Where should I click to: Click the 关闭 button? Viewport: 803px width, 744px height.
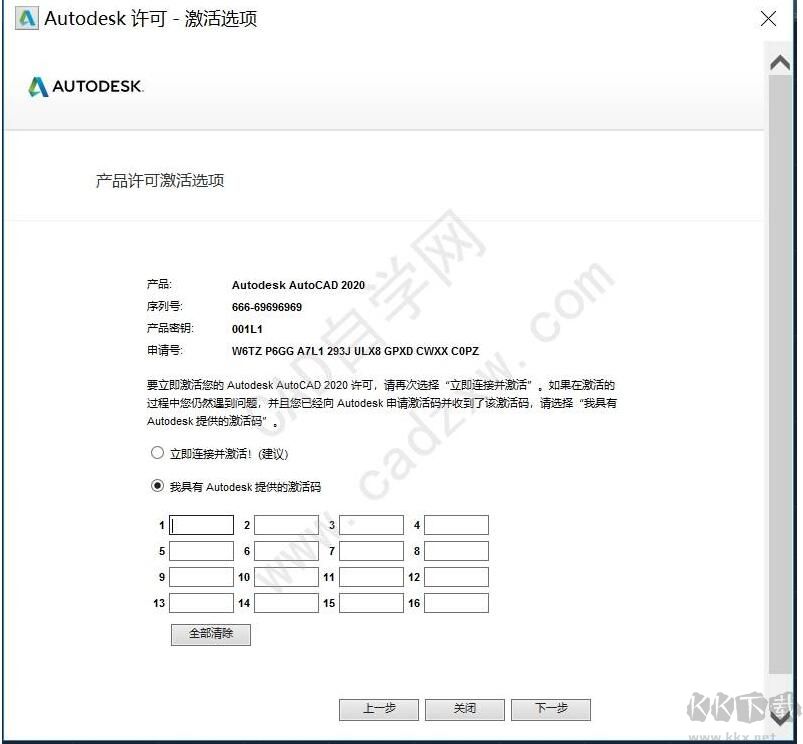[x=464, y=709]
